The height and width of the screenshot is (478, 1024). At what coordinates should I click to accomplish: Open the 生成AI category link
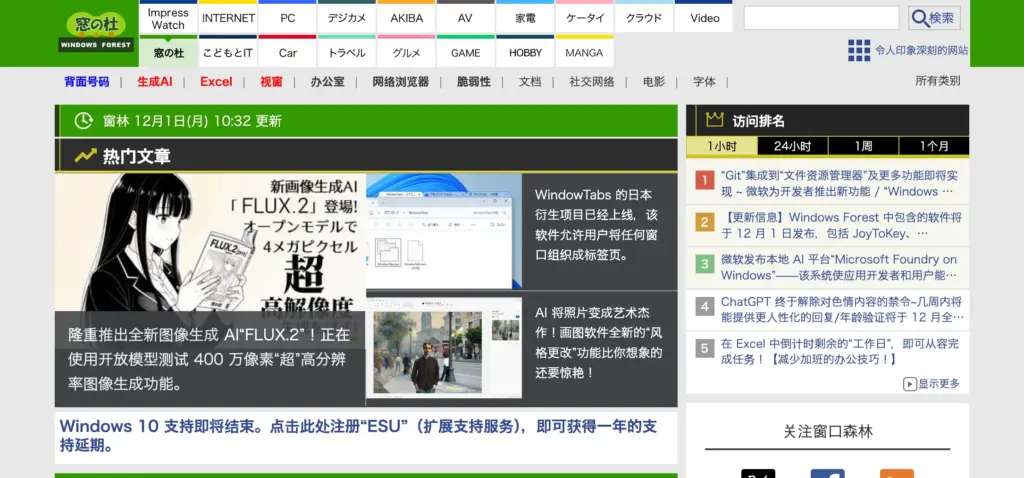pos(155,82)
